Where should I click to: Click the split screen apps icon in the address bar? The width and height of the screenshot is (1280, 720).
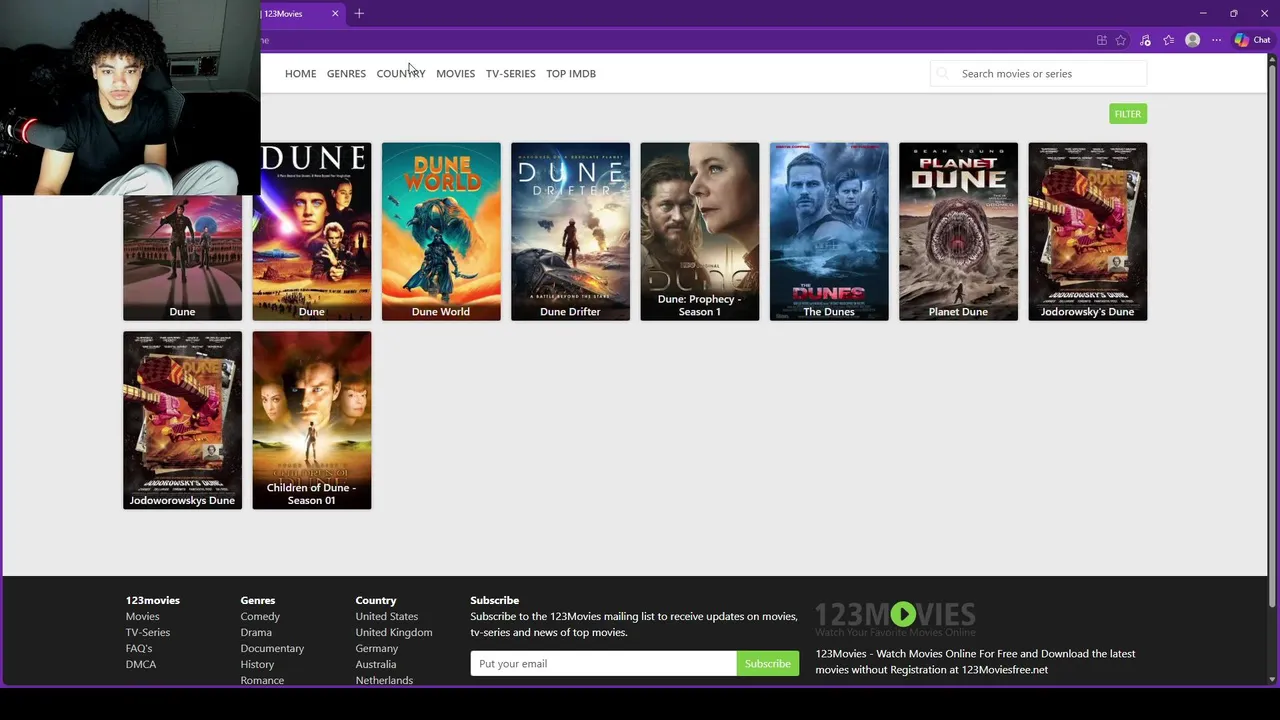point(1101,40)
